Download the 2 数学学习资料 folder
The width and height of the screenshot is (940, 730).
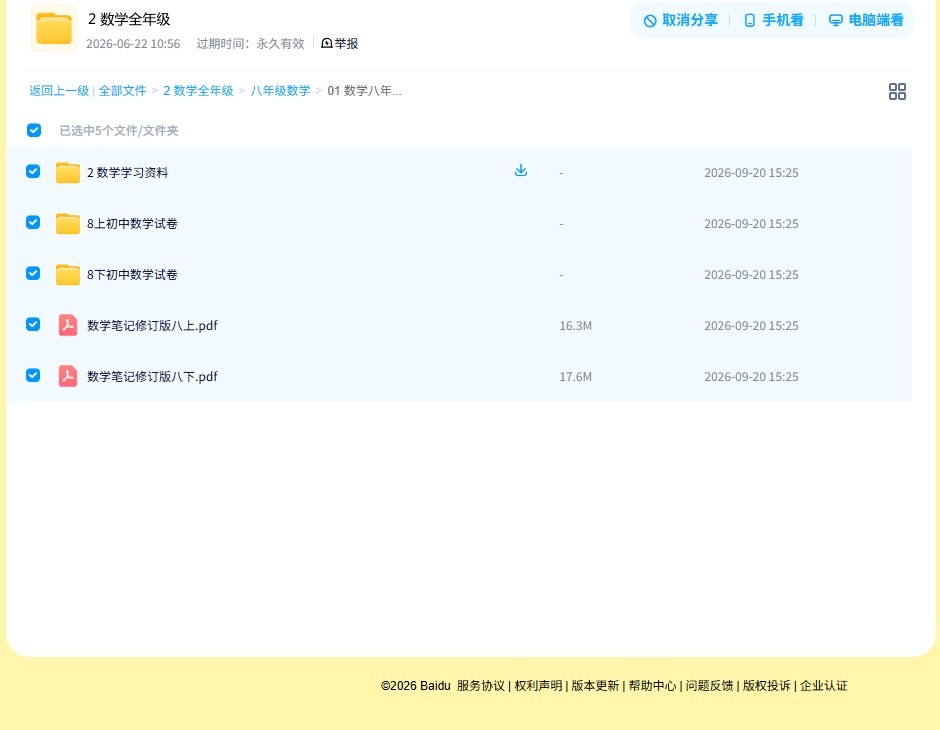pyautogui.click(x=521, y=171)
